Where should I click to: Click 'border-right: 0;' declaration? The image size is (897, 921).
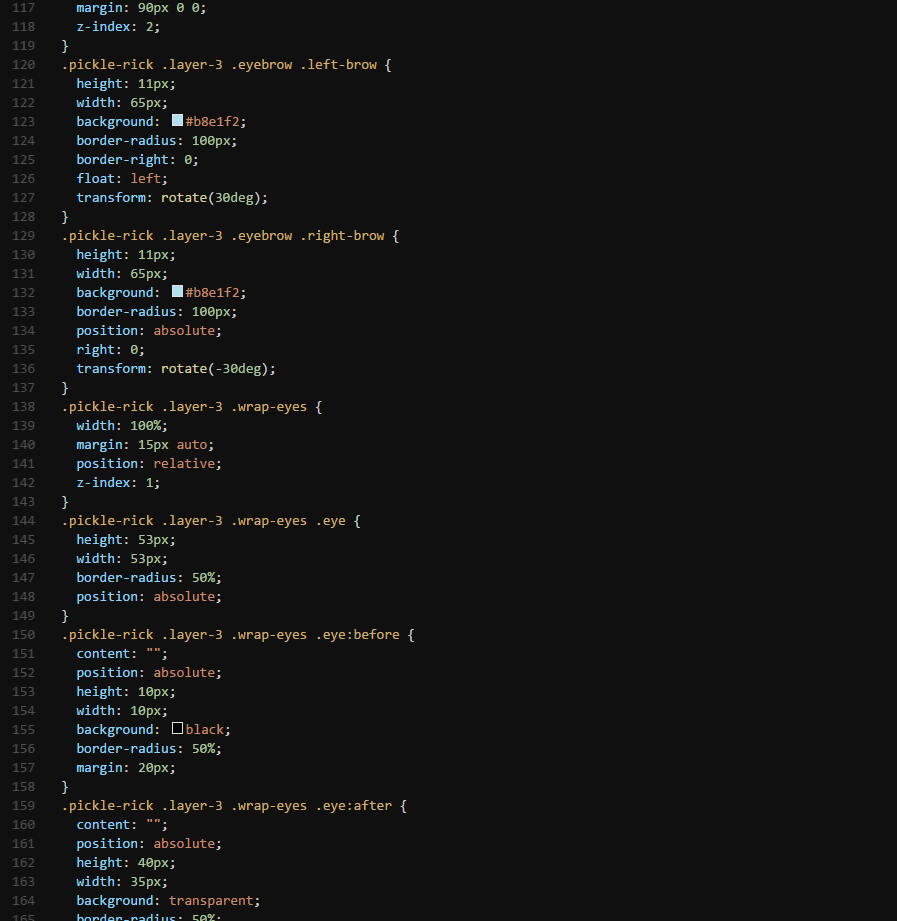tap(137, 160)
